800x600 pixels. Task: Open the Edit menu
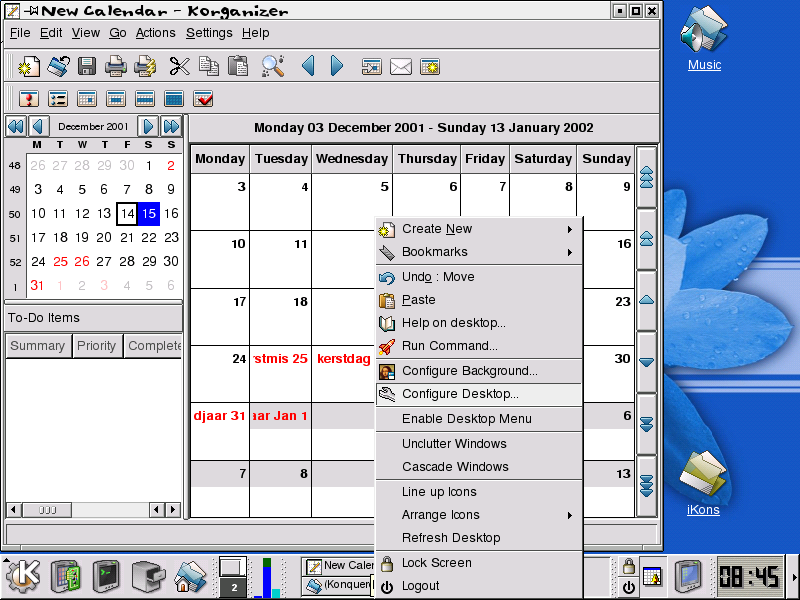click(x=51, y=33)
